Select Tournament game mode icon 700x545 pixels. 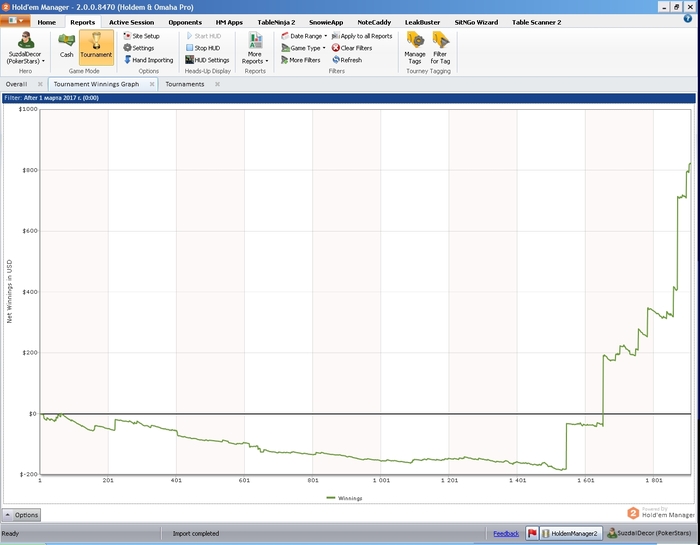(96, 45)
